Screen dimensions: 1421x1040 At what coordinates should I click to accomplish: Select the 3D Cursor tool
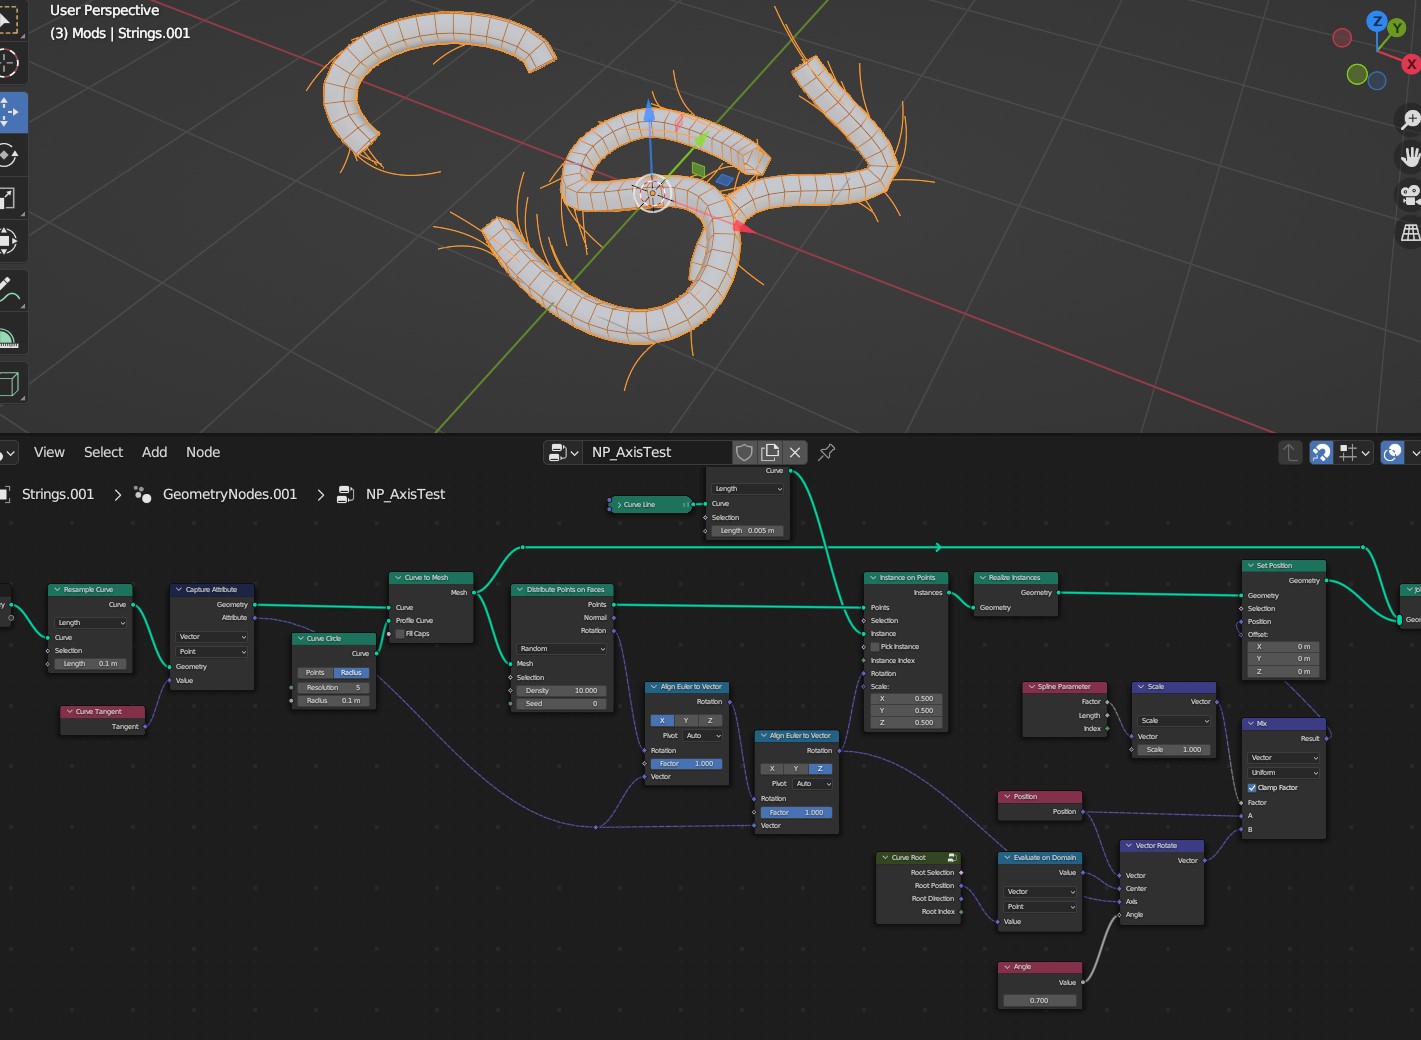click(8, 63)
